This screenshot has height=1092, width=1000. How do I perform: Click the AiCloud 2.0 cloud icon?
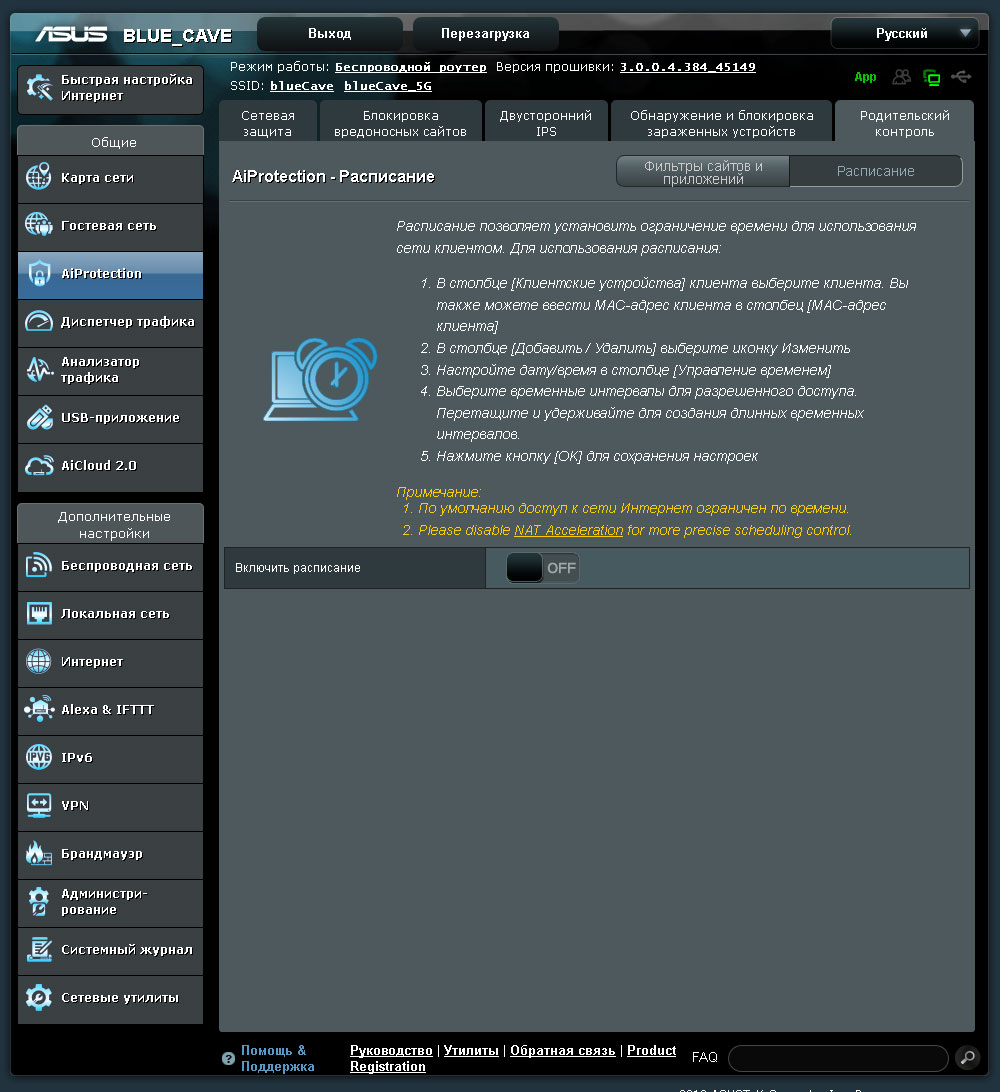point(39,465)
